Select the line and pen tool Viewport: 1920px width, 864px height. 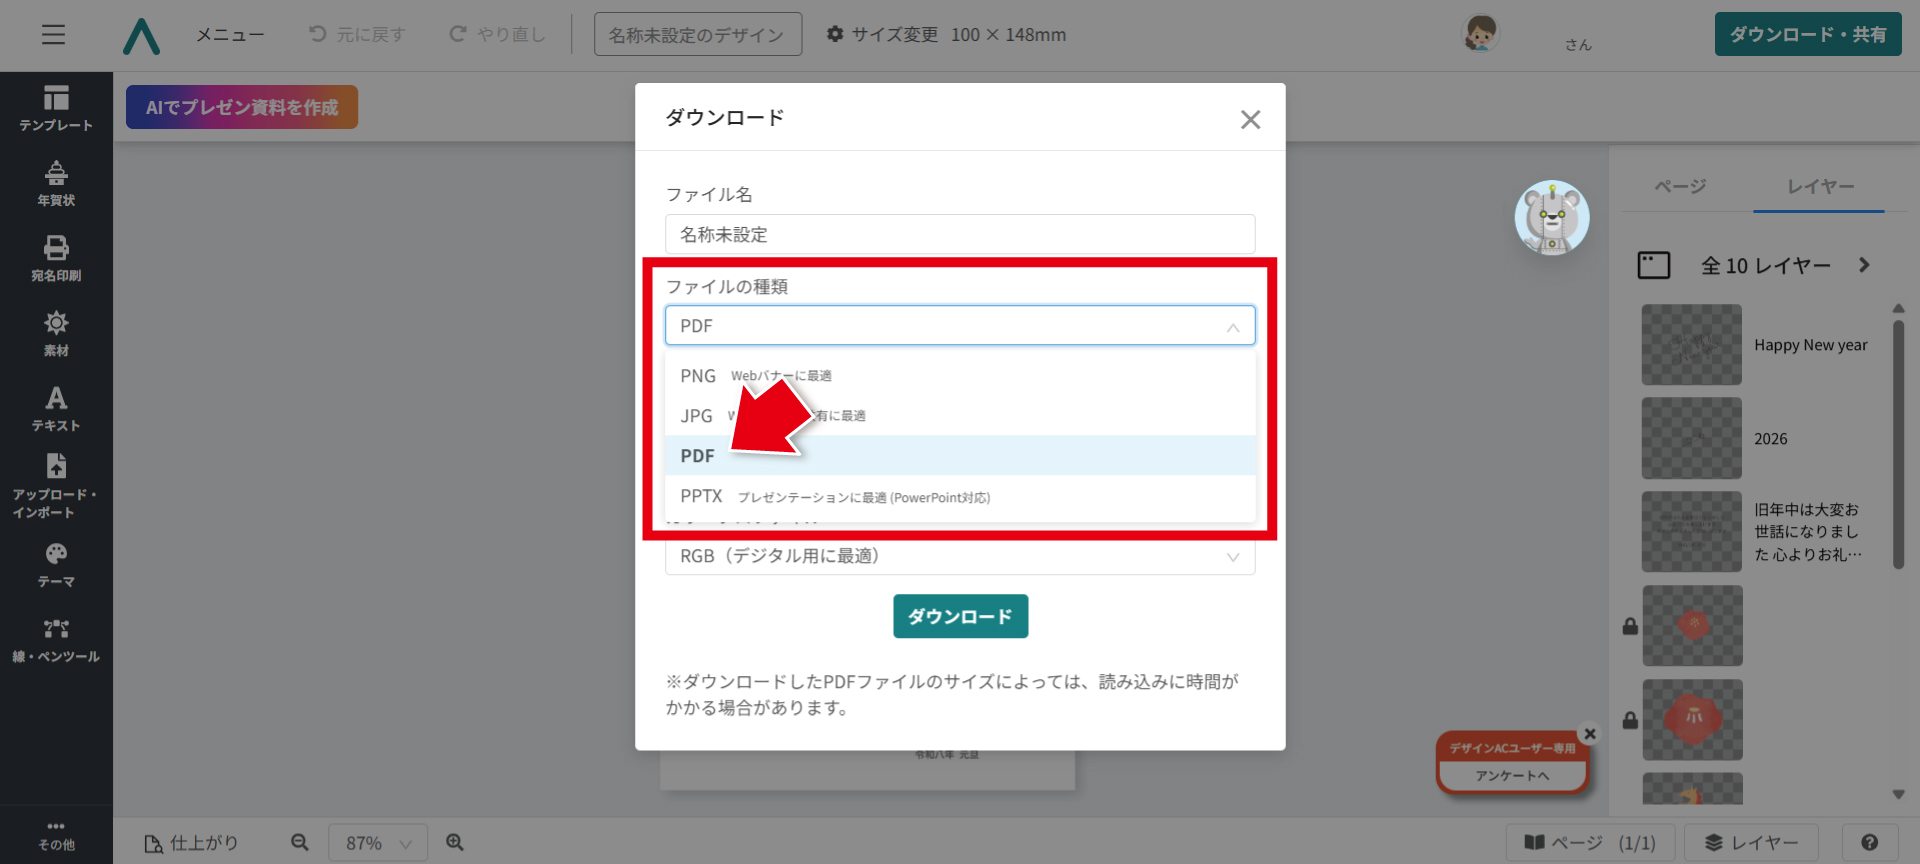click(x=56, y=640)
